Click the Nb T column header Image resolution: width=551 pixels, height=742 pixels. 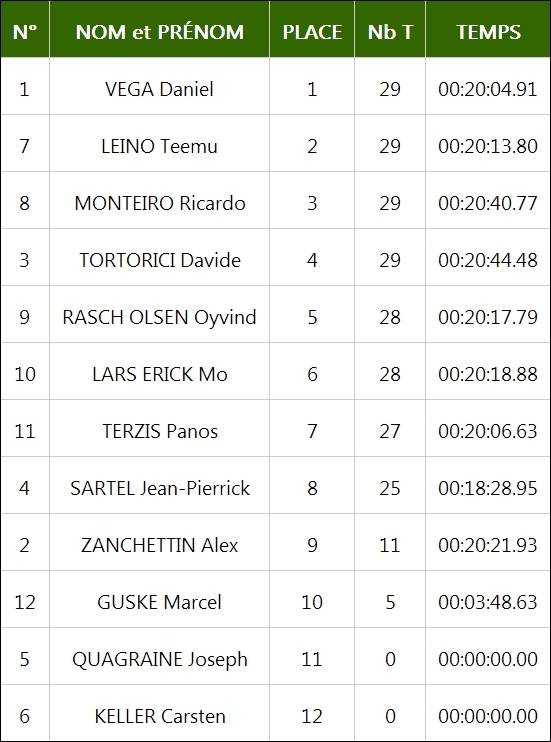pos(390,29)
